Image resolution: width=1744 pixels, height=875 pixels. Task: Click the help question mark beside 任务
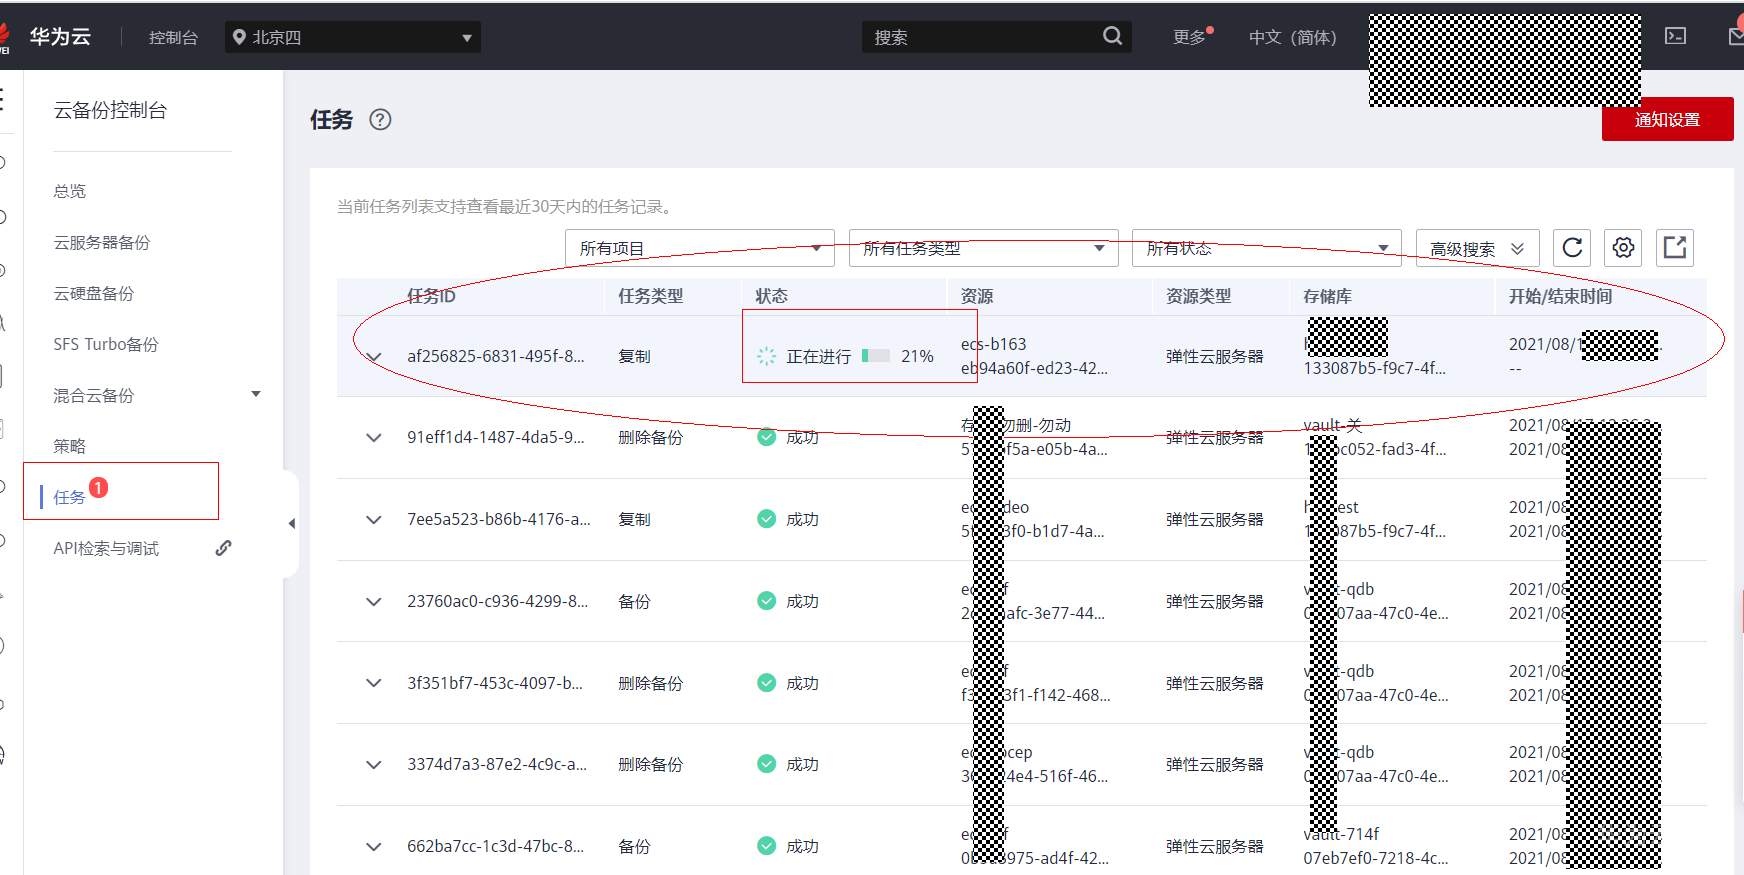pos(380,120)
